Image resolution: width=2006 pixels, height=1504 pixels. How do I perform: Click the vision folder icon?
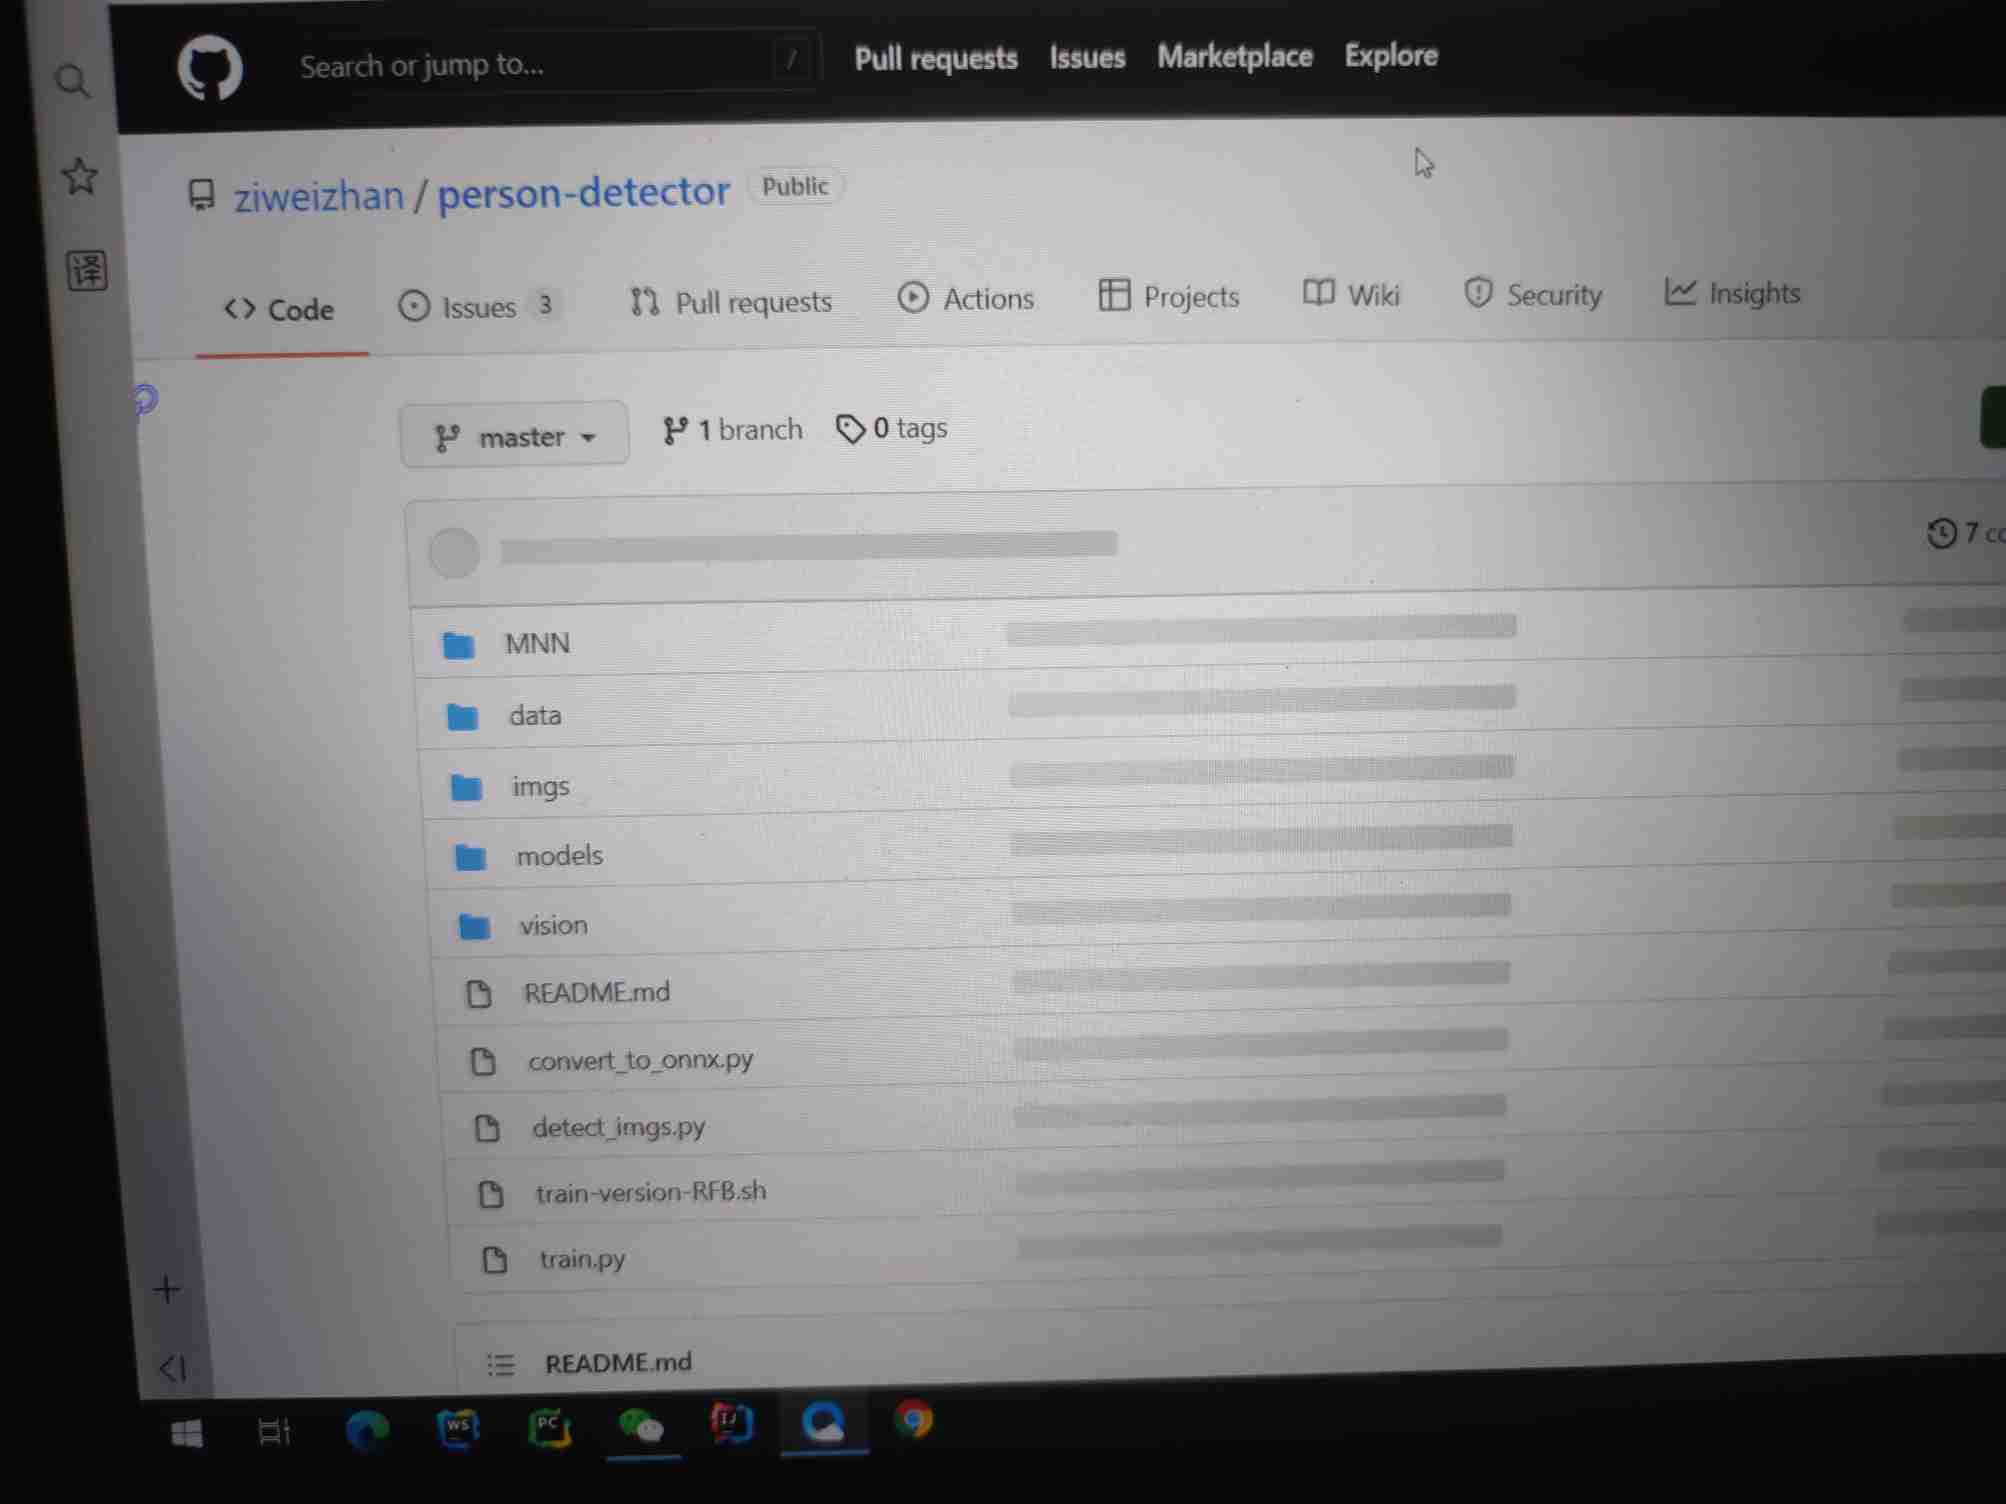point(474,927)
